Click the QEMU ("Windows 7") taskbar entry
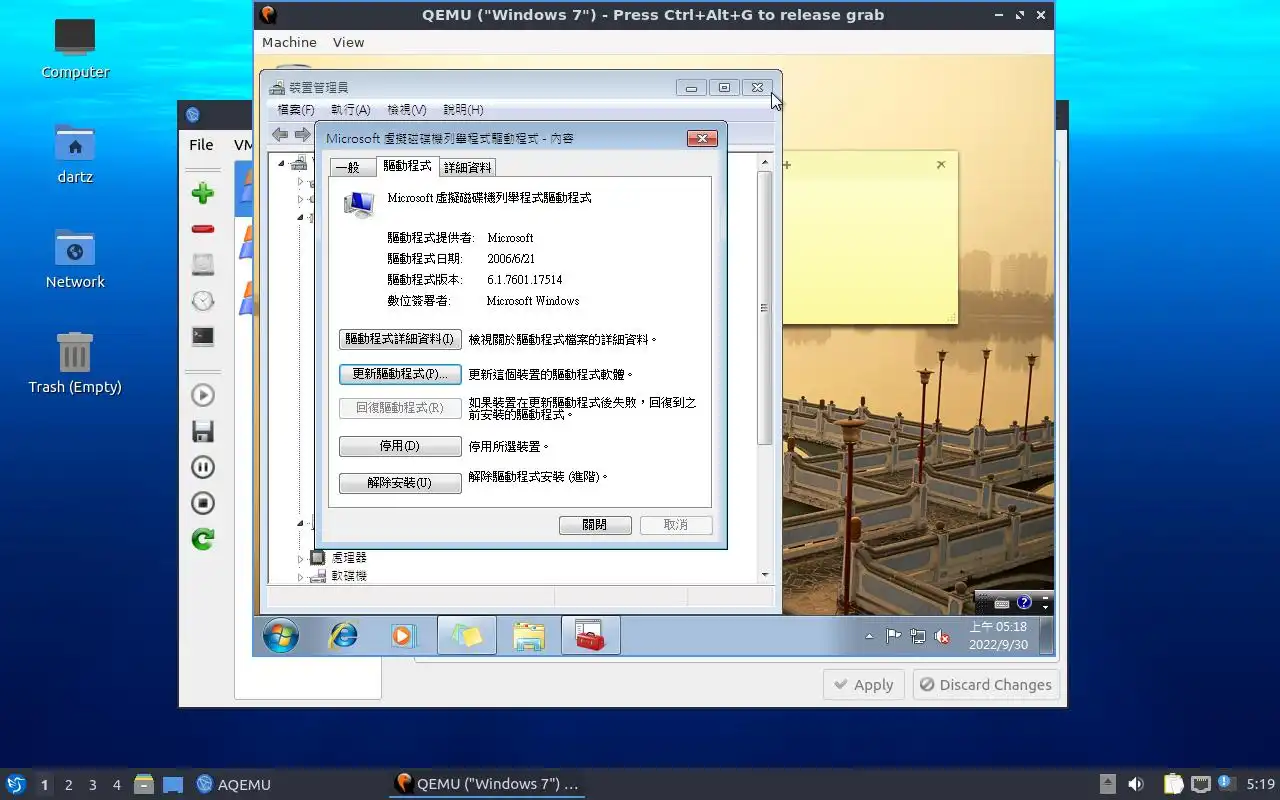1280x800 pixels. [x=487, y=785]
